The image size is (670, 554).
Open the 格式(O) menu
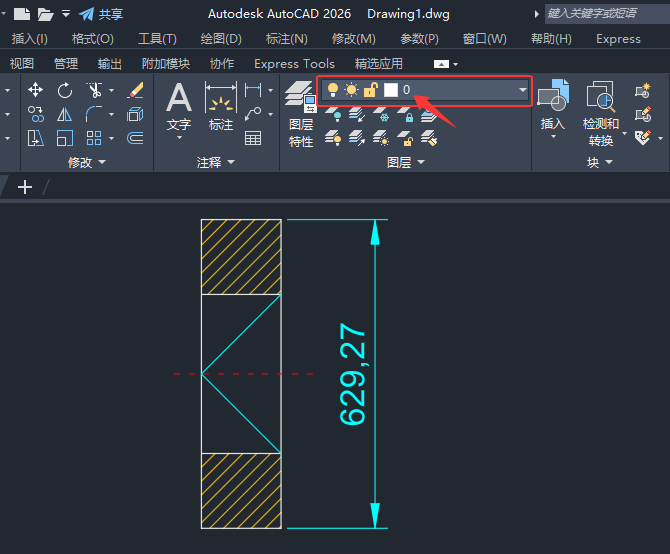click(x=93, y=39)
